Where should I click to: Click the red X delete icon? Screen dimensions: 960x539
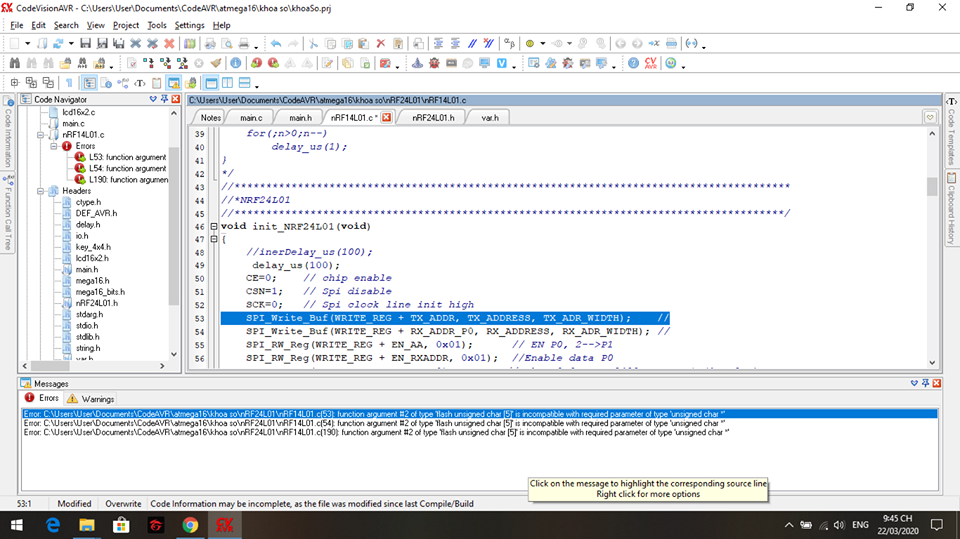(380, 44)
